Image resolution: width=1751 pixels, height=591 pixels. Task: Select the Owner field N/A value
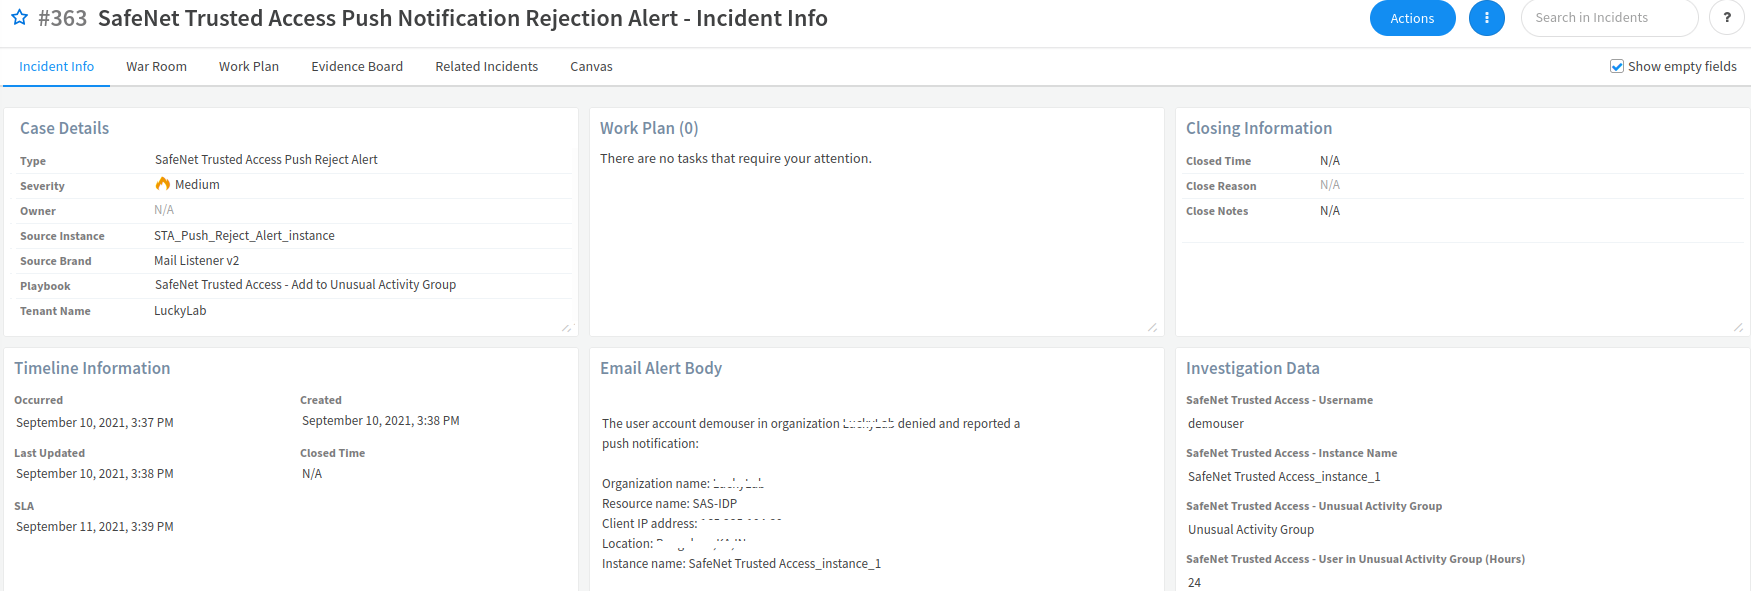[x=164, y=210]
